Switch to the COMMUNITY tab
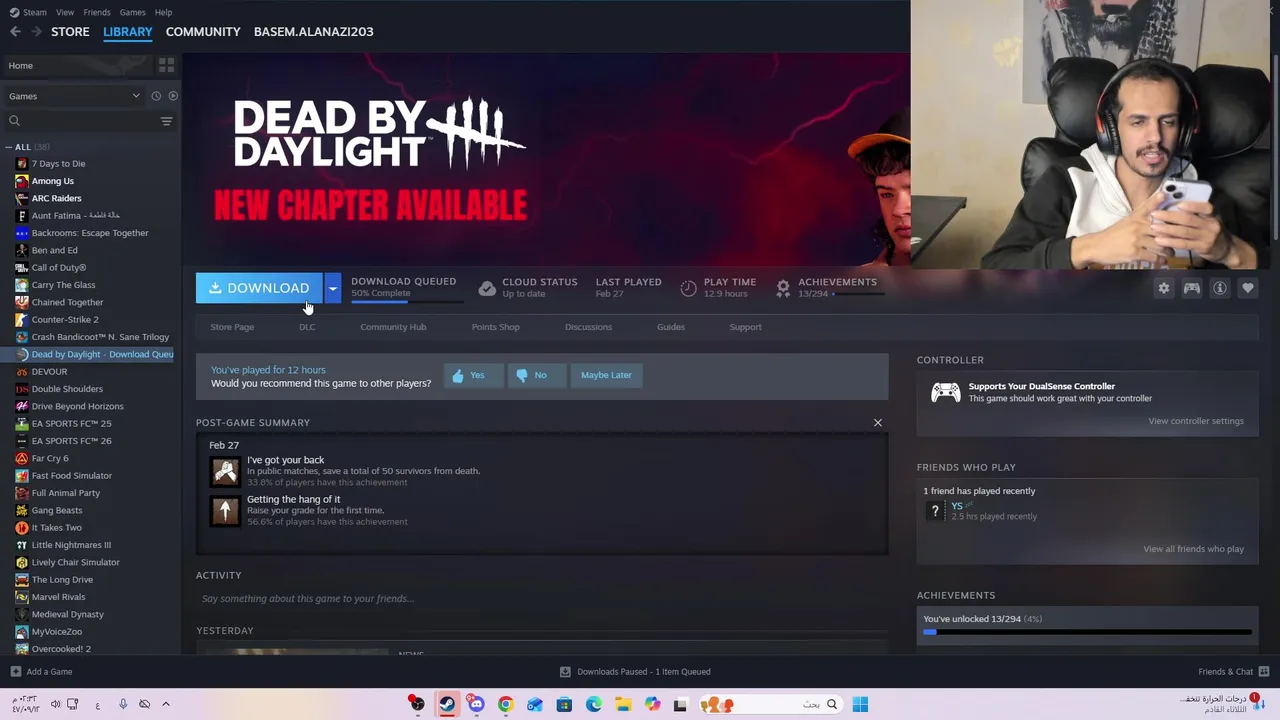Image resolution: width=1280 pixels, height=720 pixels. click(203, 32)
